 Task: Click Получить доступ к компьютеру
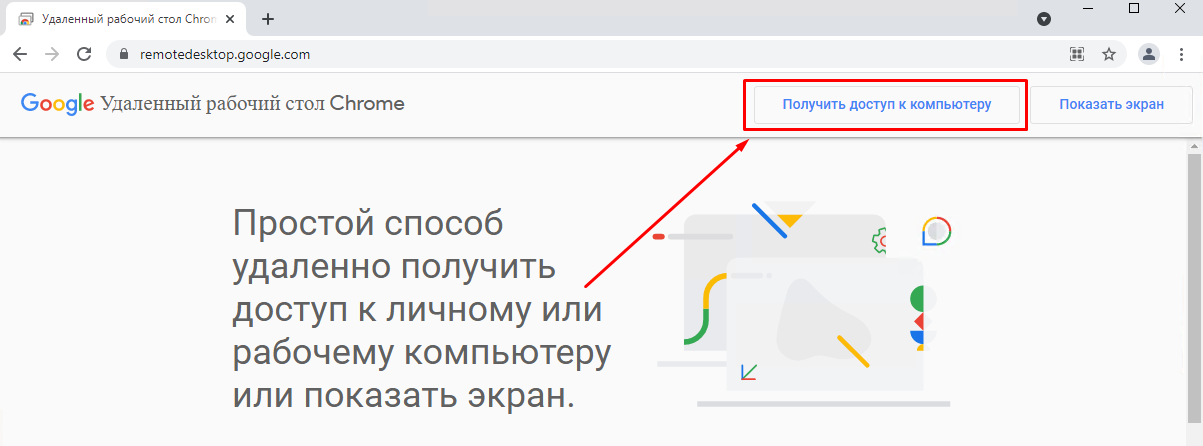[x=886, y=104]
